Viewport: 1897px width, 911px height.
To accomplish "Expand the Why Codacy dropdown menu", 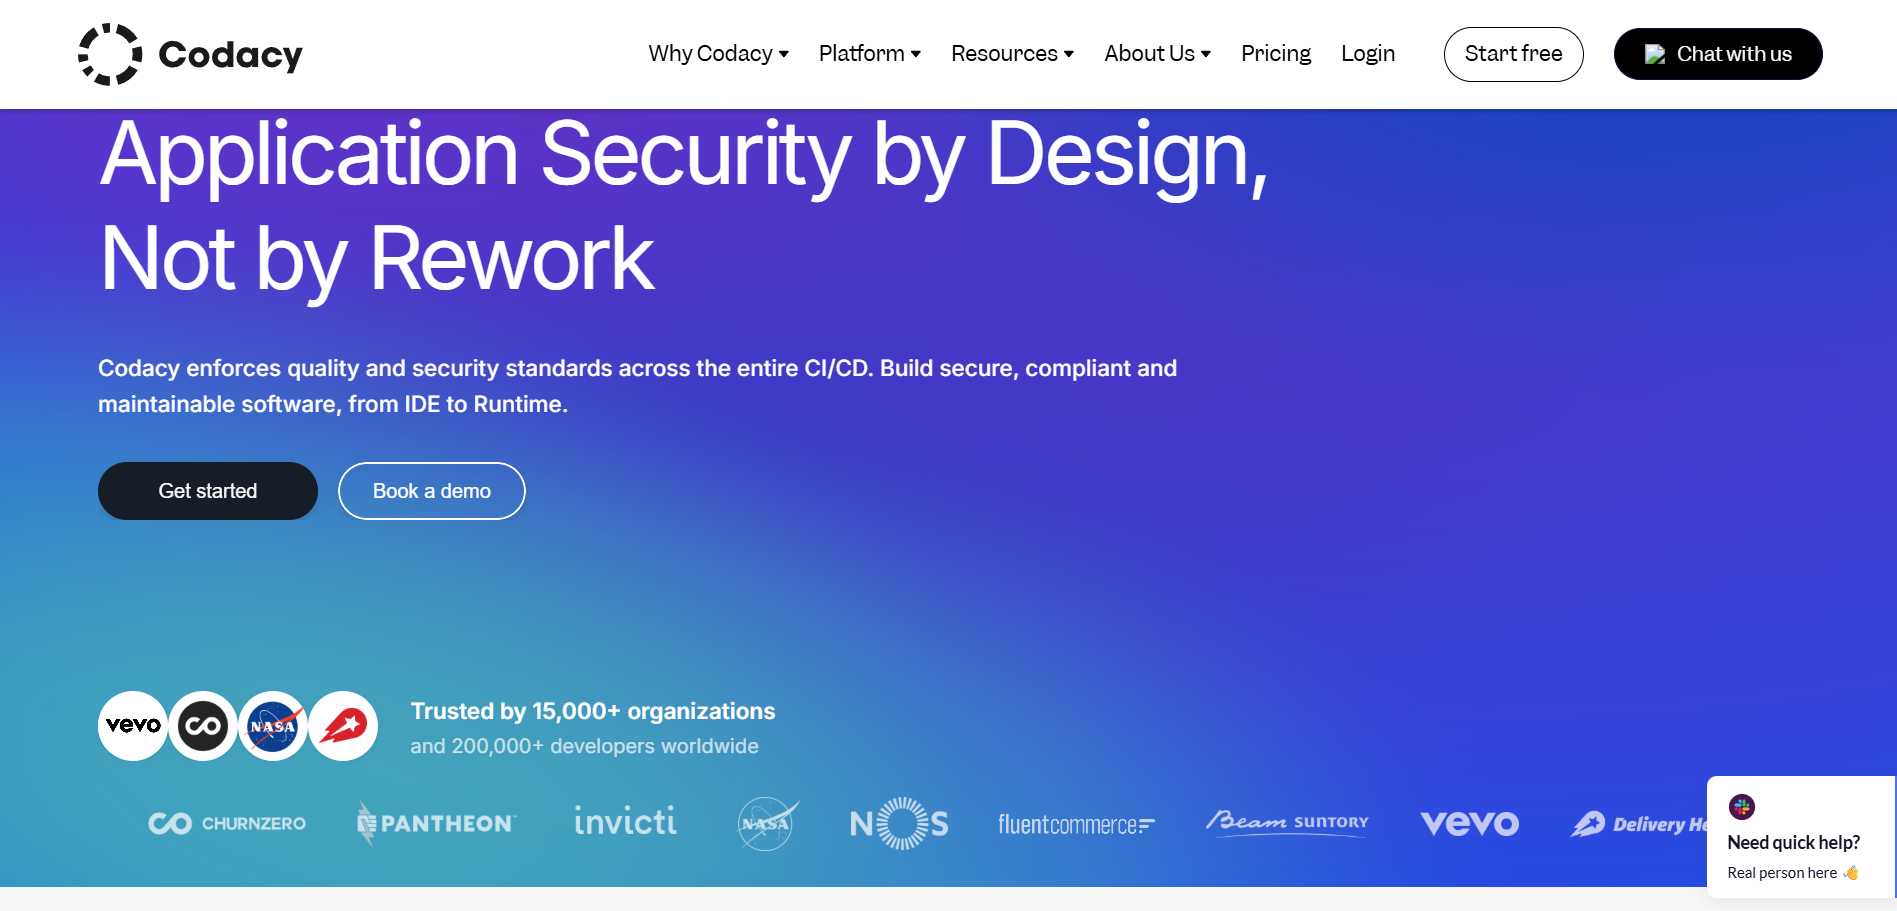I will coord(718,54).
